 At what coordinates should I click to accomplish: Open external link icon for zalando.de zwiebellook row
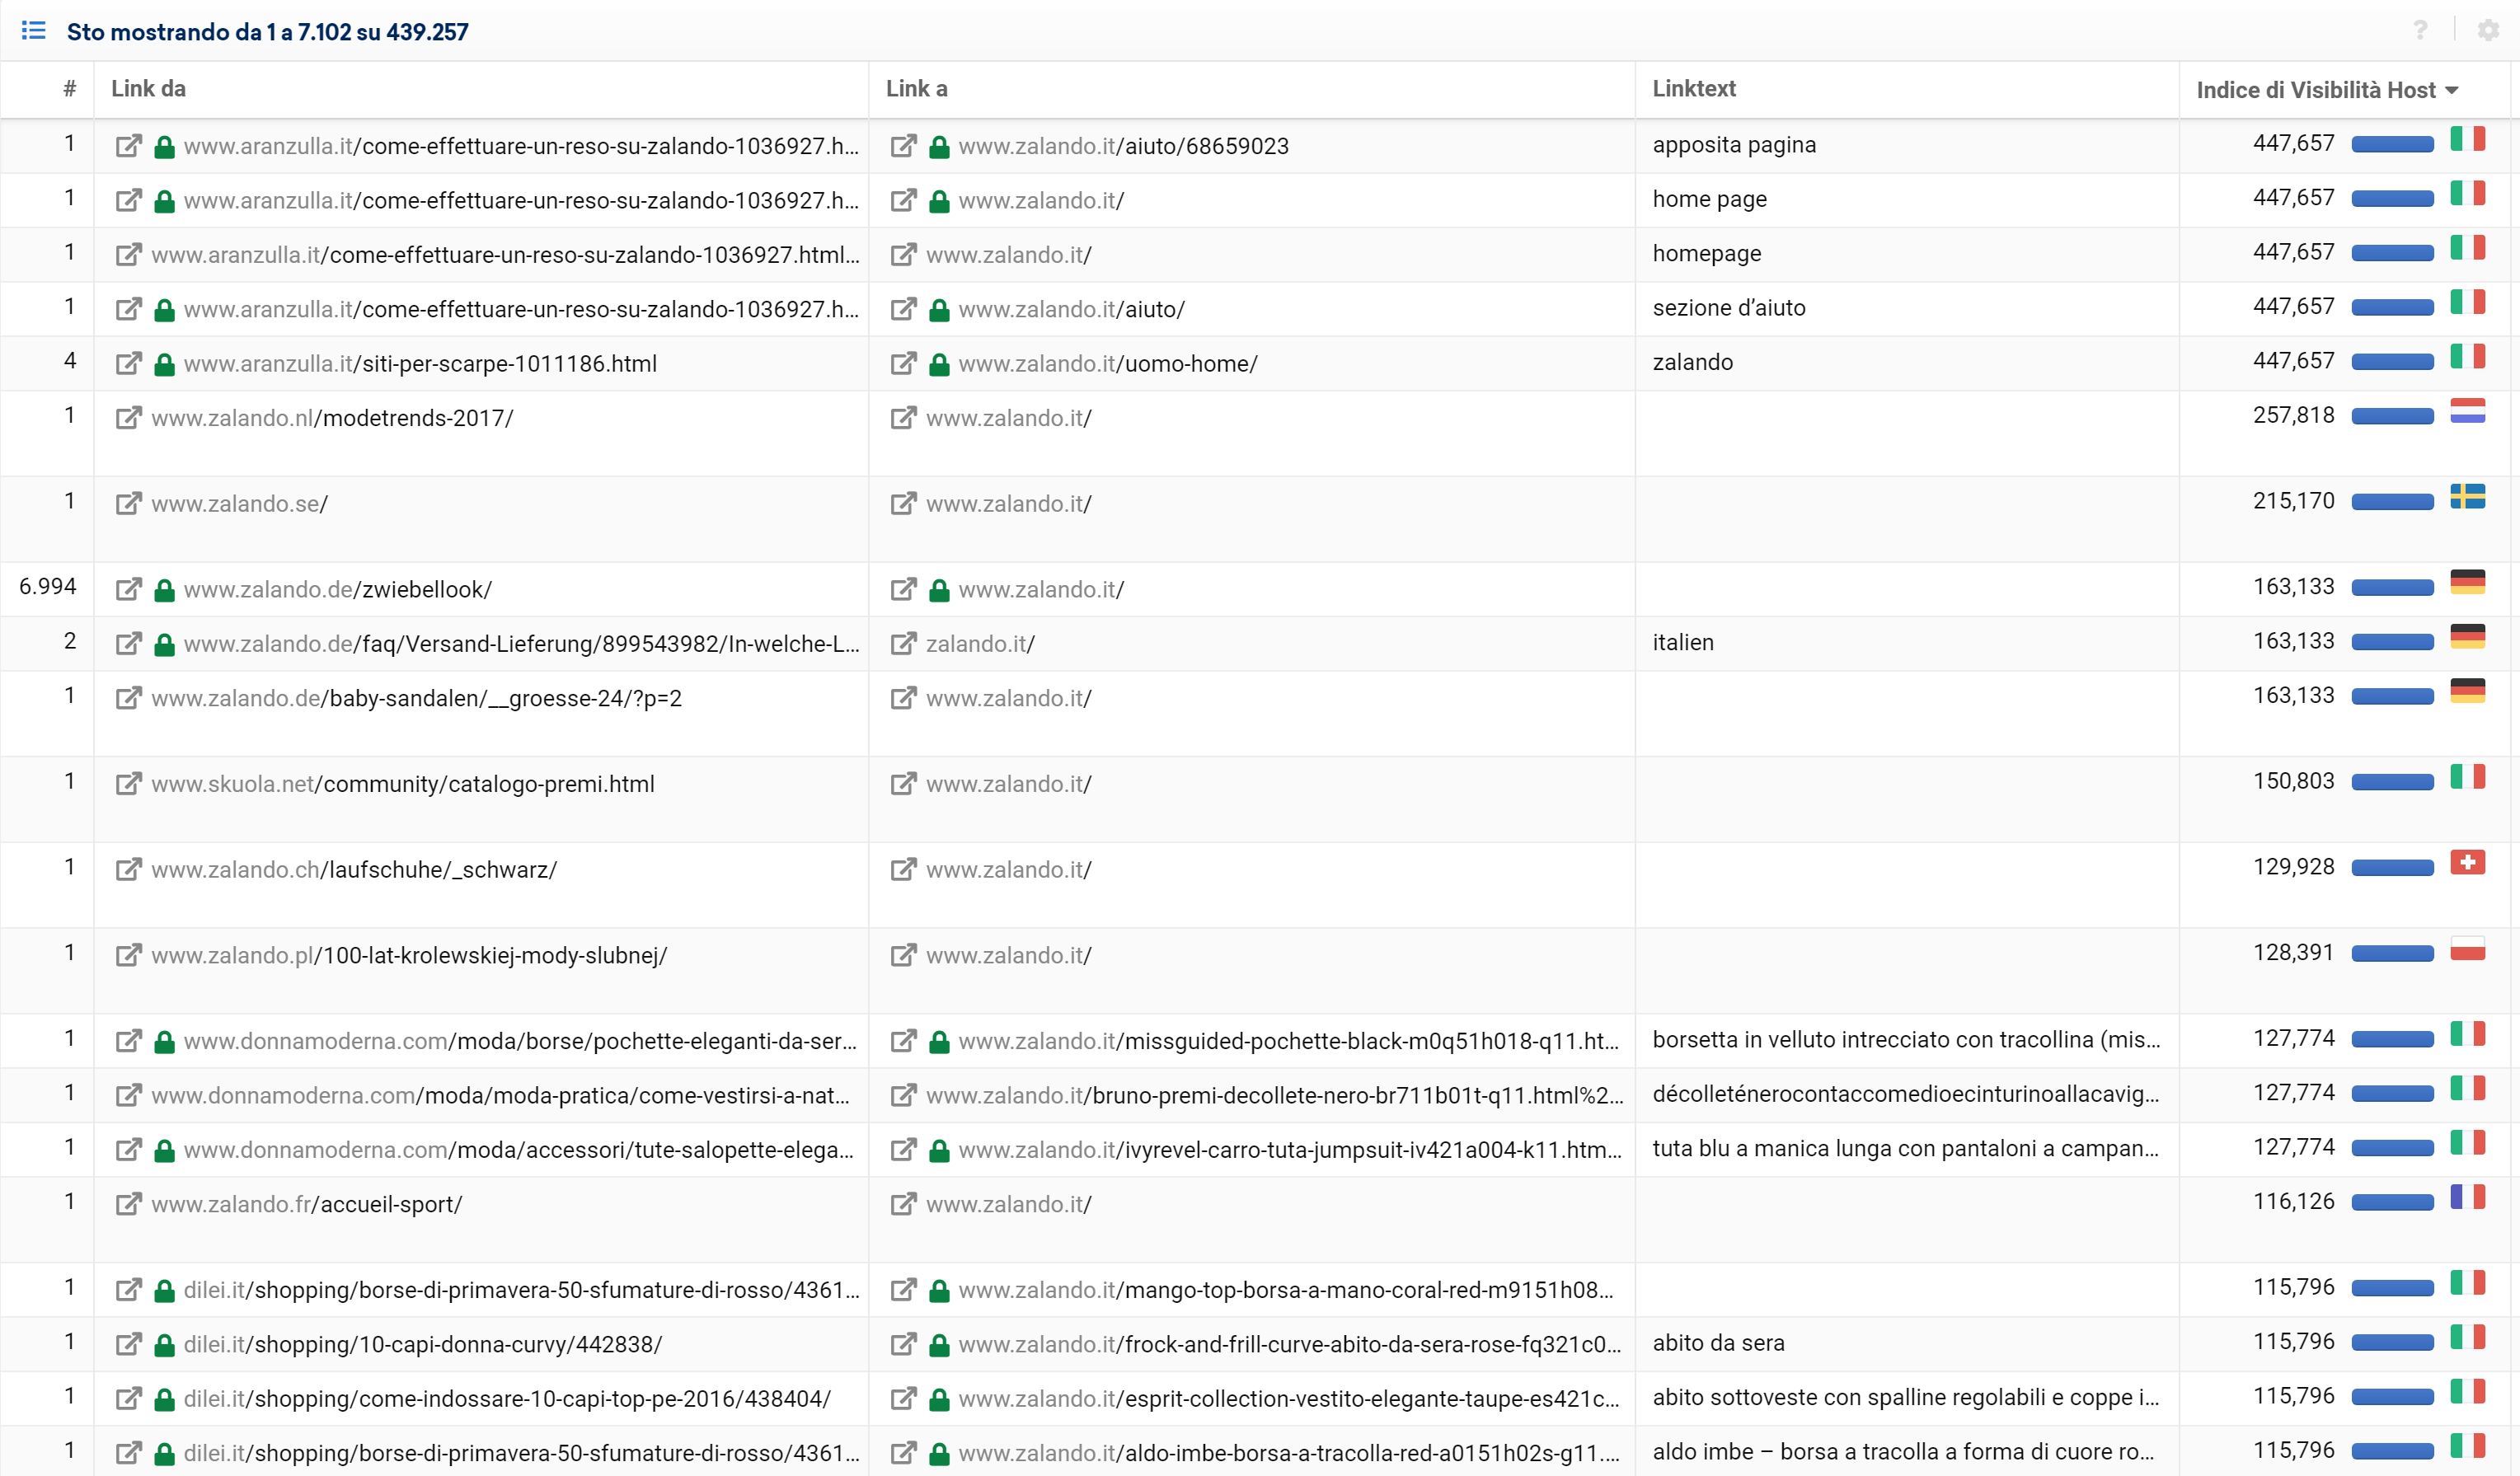point(128,589)
